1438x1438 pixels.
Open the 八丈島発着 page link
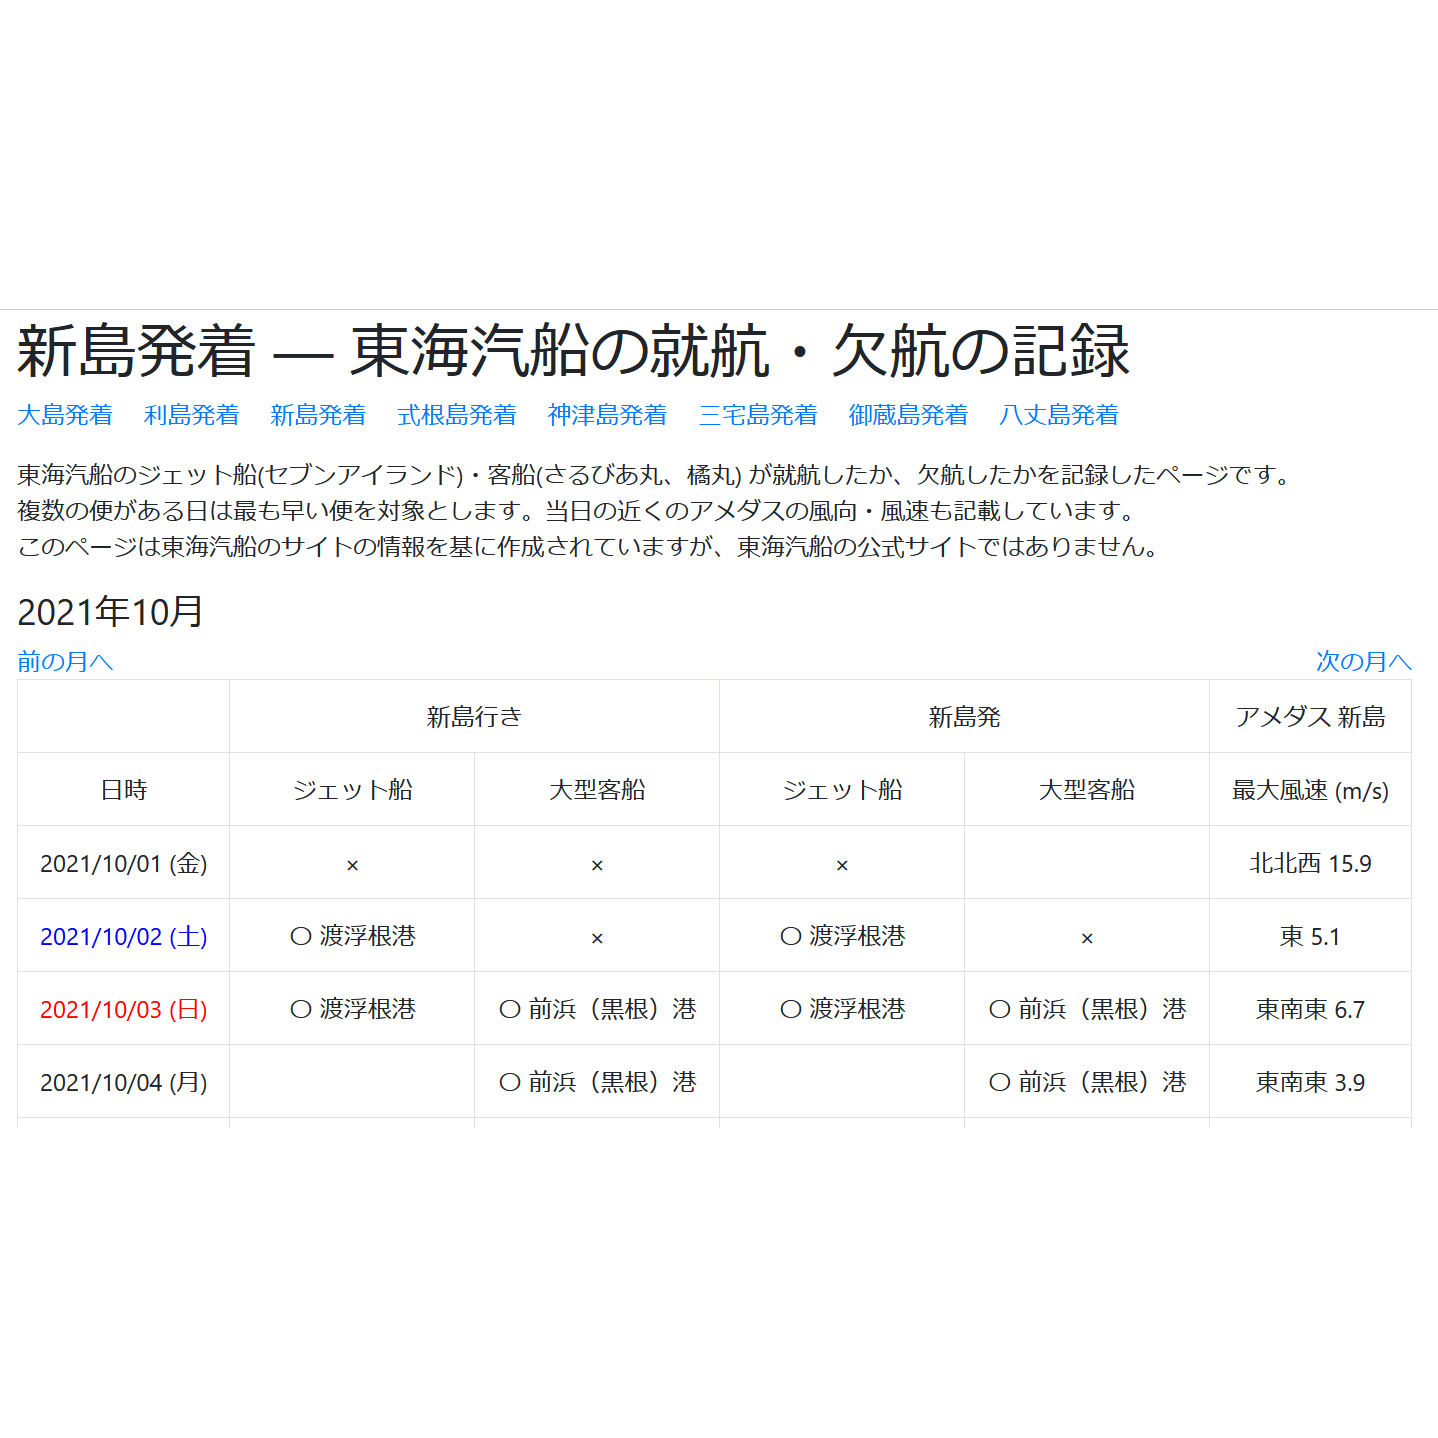[x=1059, y=415]
